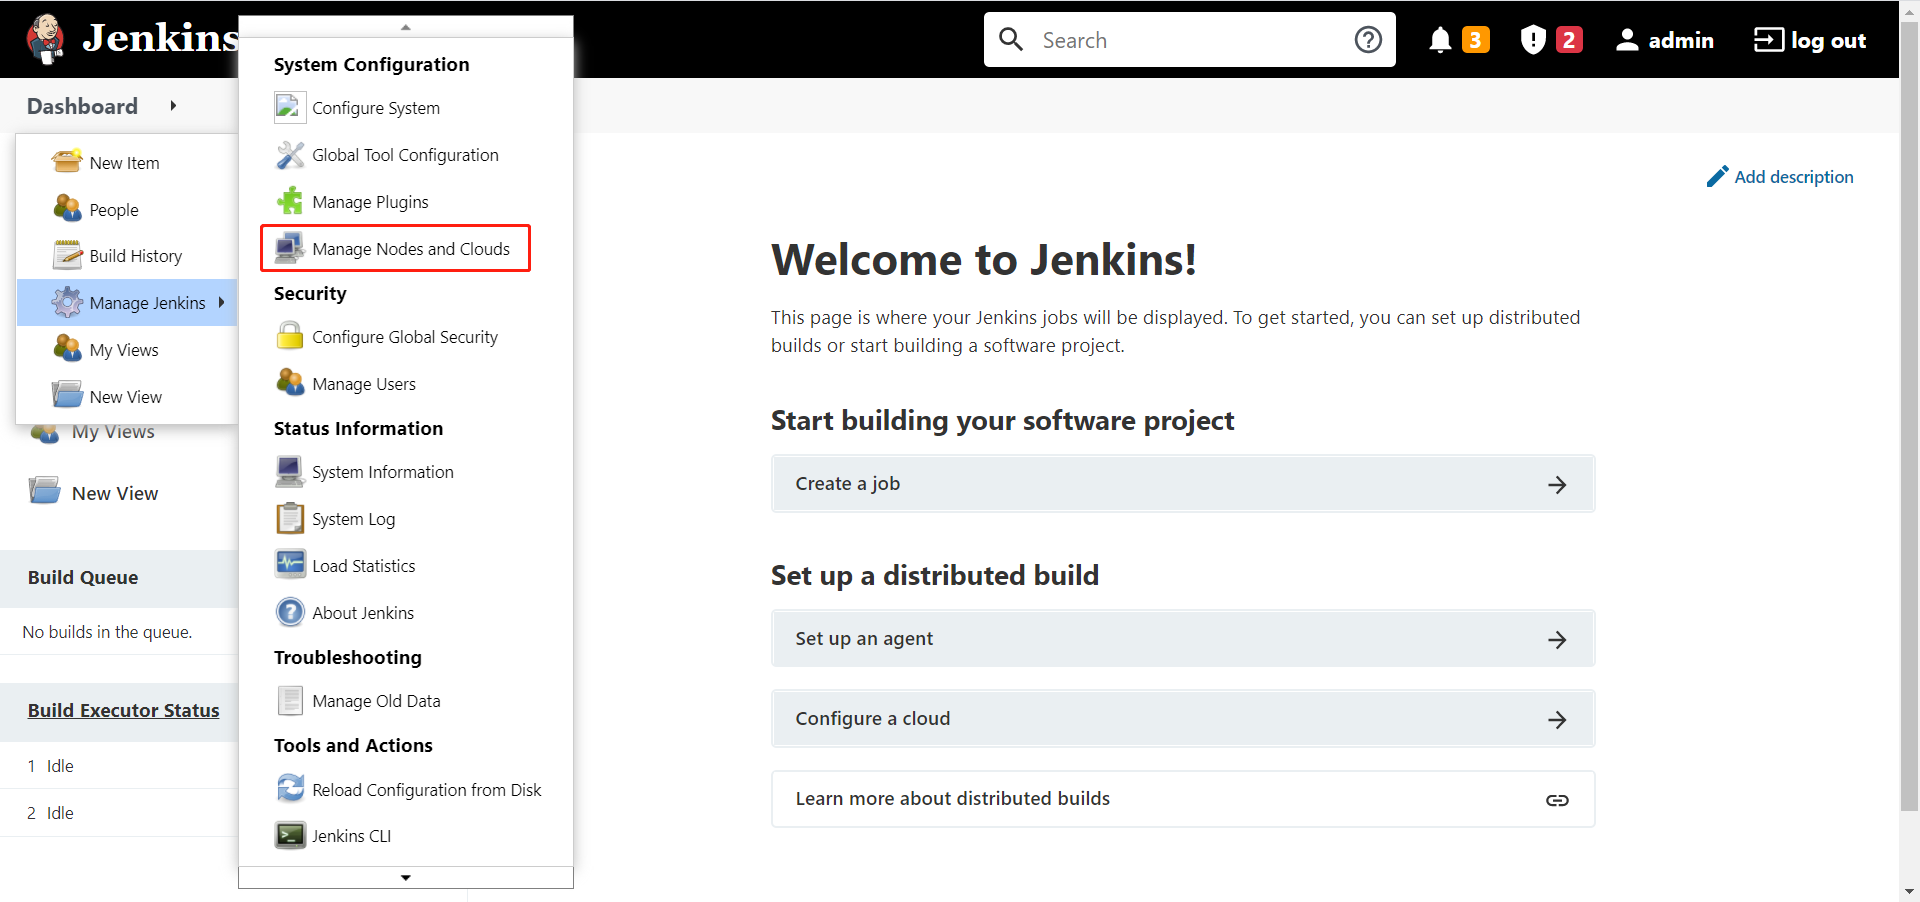Click the Manage Plugins puzzle icon
Viewport: 1920px width, 902px height.
290,202
